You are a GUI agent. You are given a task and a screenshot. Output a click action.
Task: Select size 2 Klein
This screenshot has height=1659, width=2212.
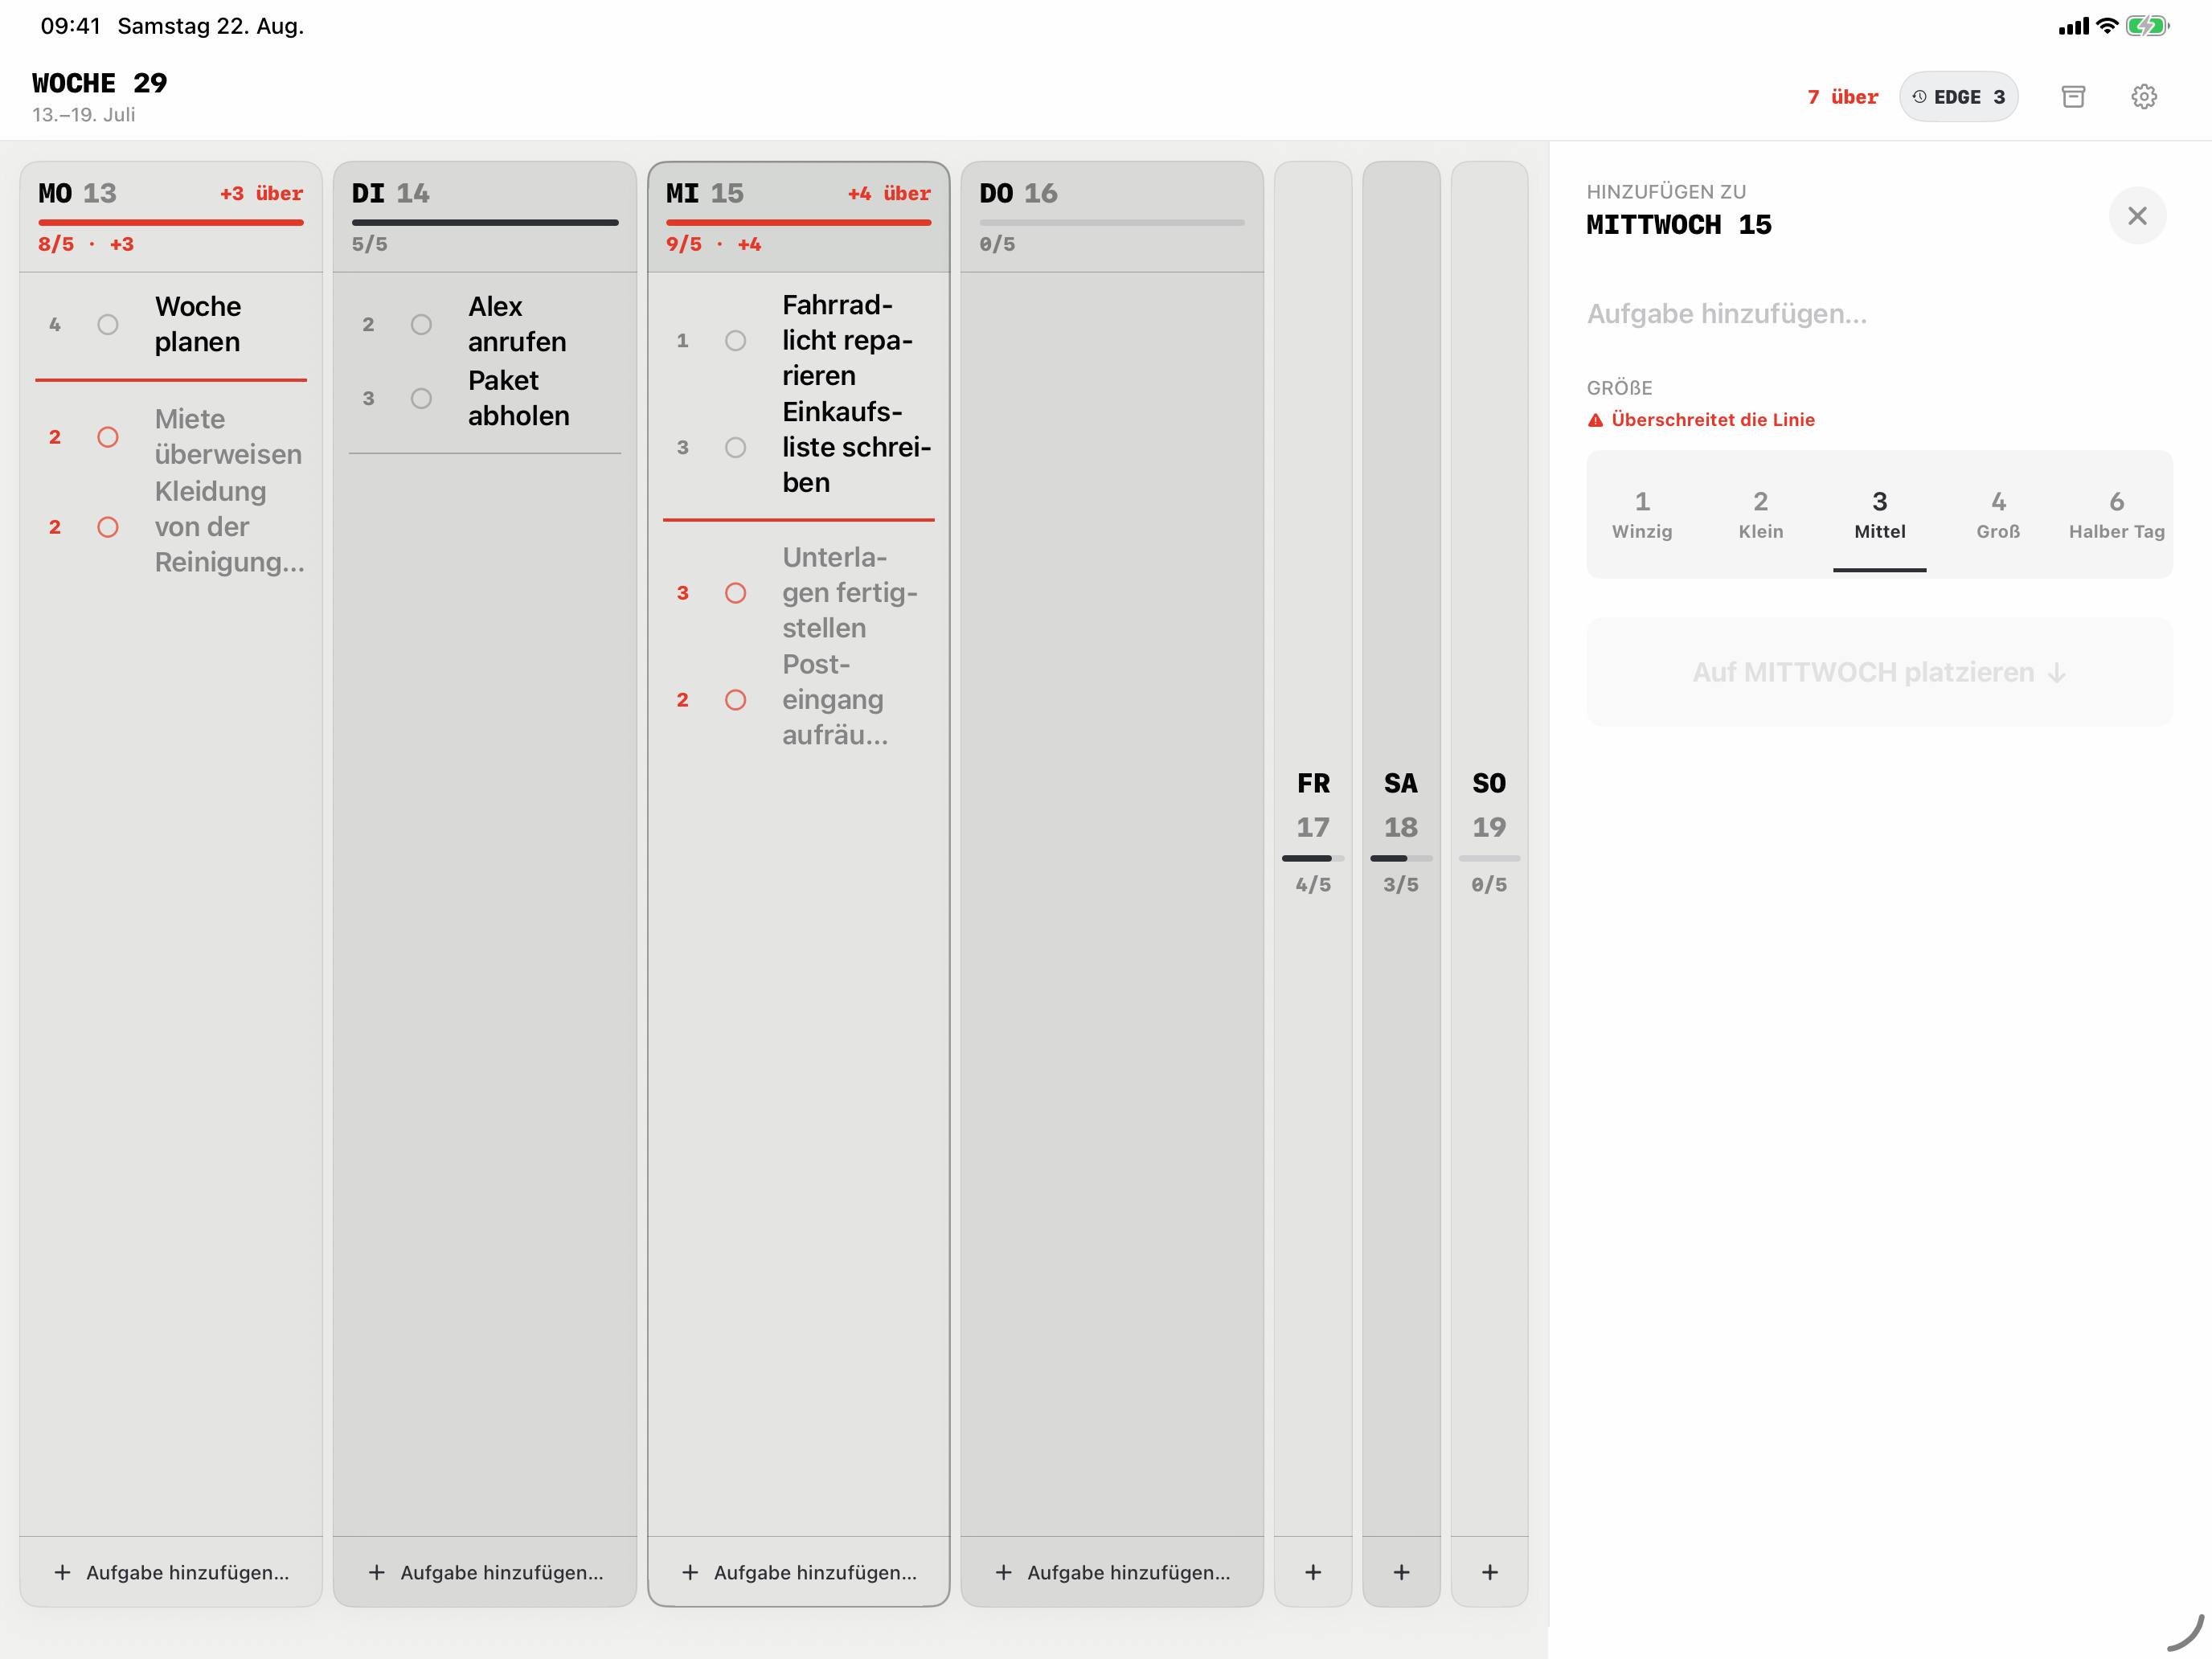(1760, 514)
